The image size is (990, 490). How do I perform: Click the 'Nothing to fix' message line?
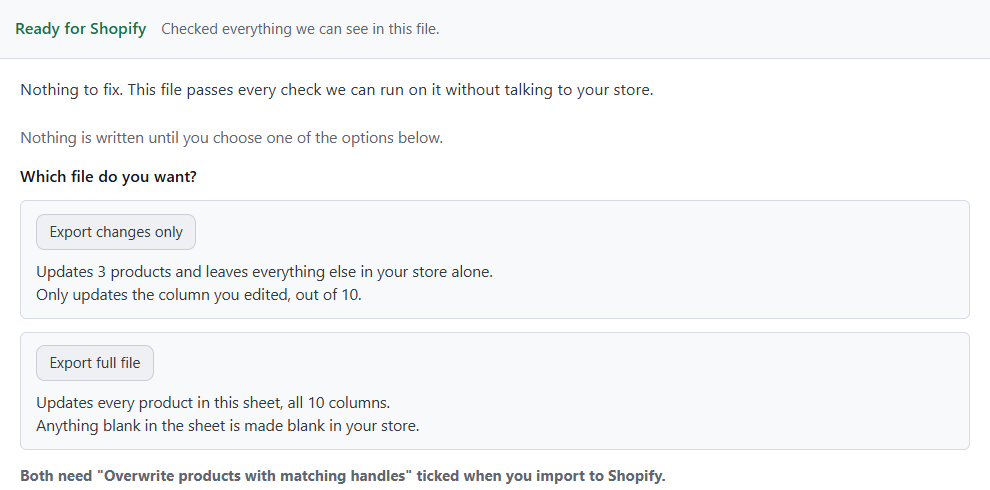click(337, 90)
